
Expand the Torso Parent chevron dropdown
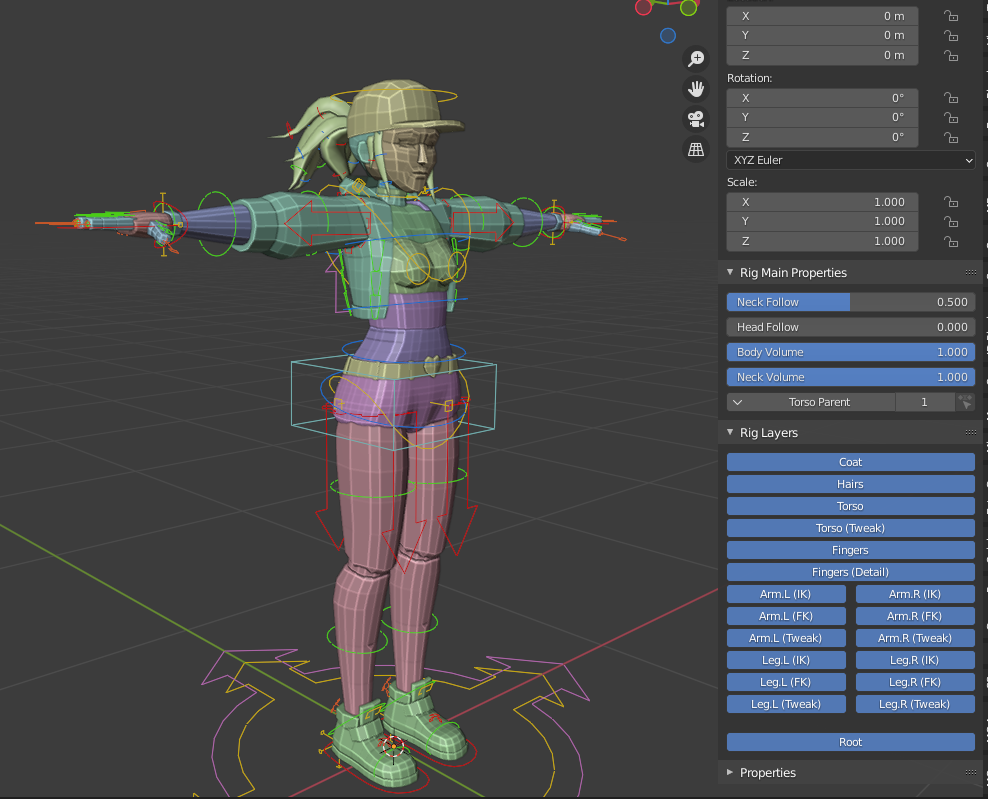click(738, 401)
